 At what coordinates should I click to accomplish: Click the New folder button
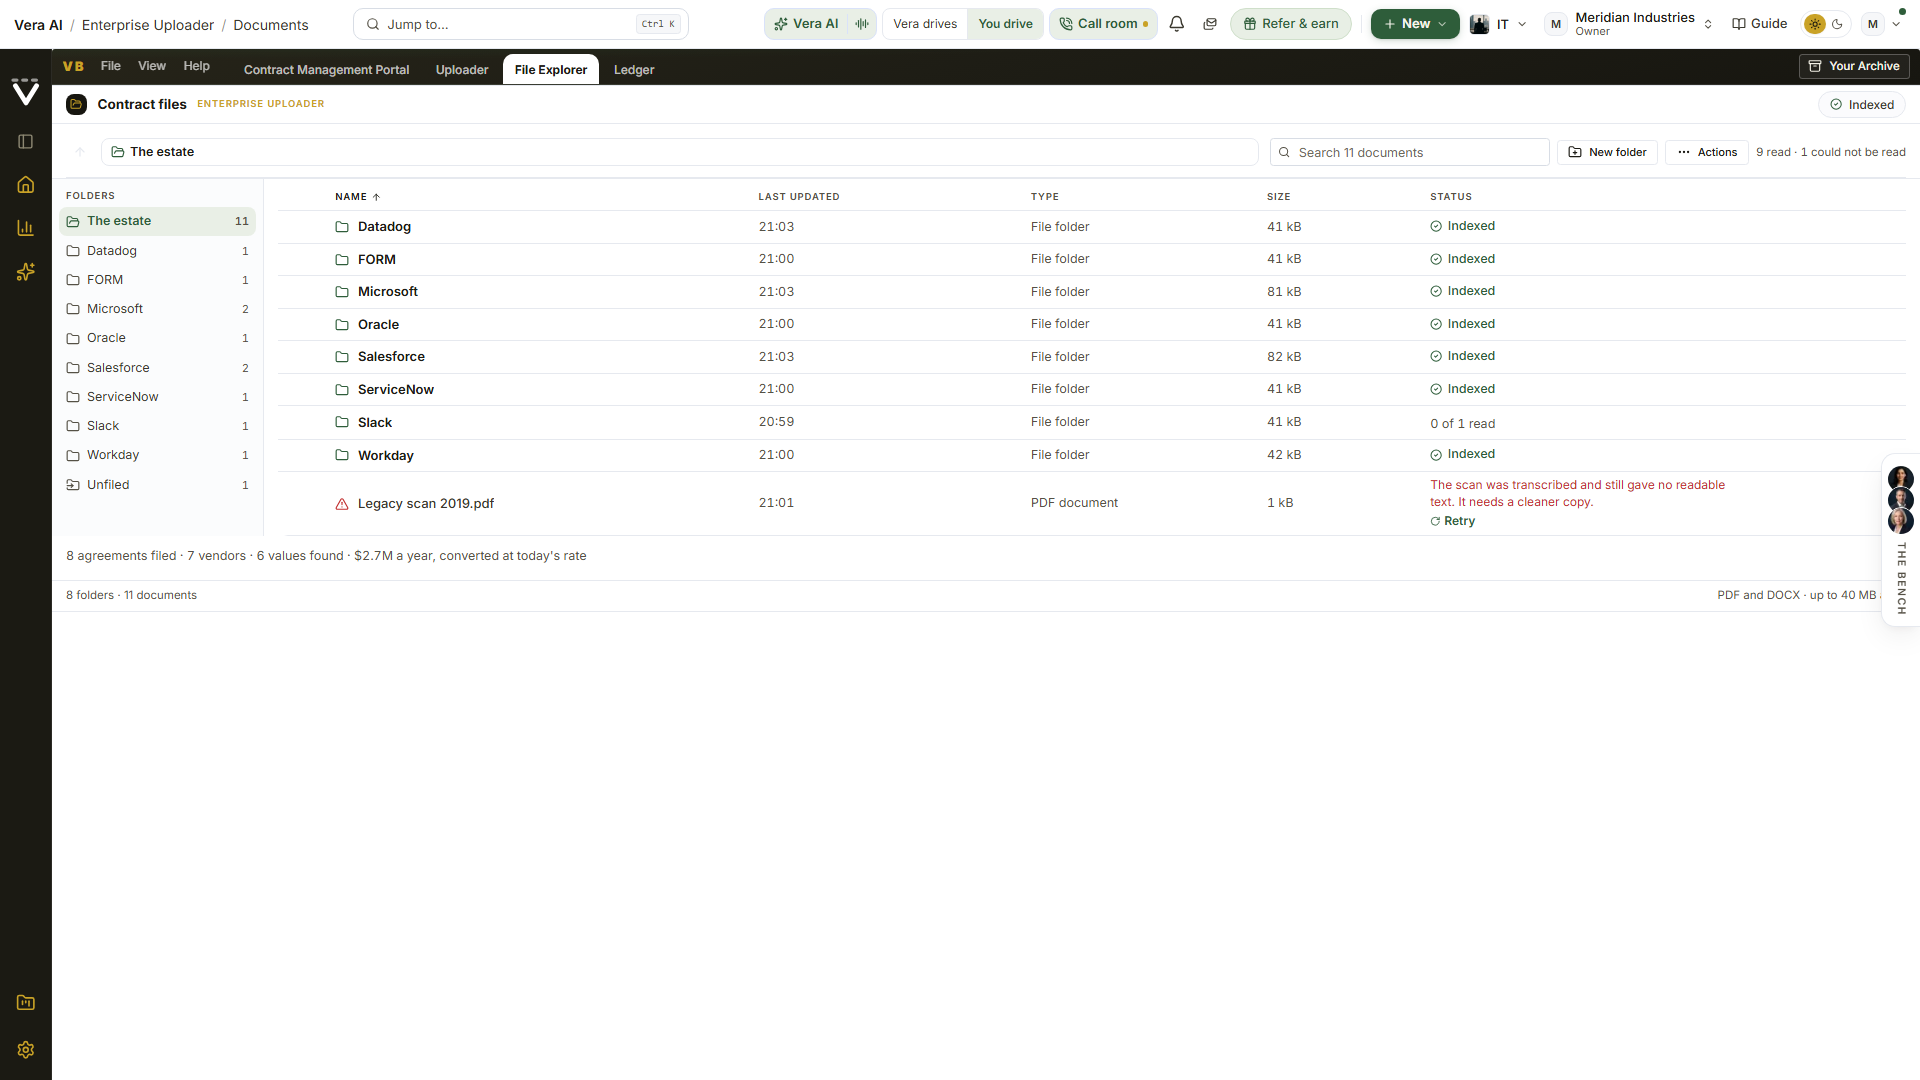[1607, 152]
